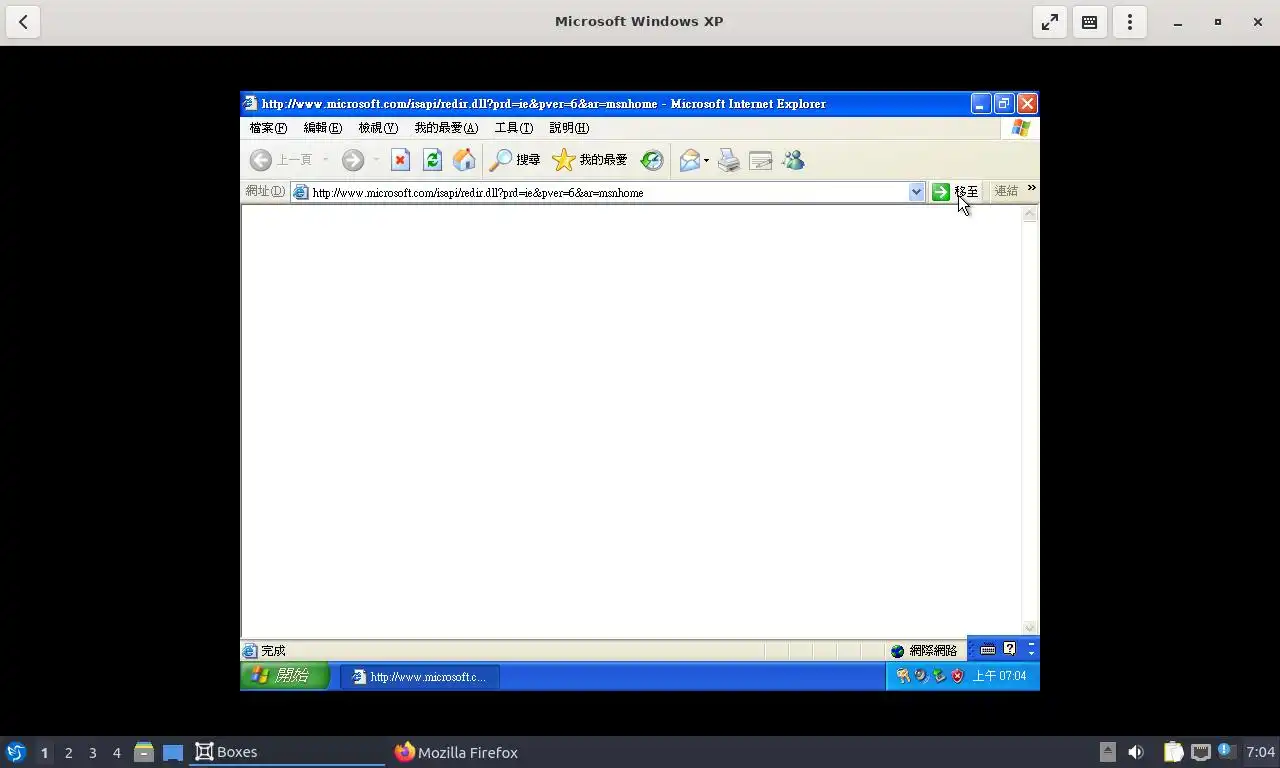Open the 我的最愛(A) menu
This screenshot has width=1280, height=768.
(x=446, y=128)
